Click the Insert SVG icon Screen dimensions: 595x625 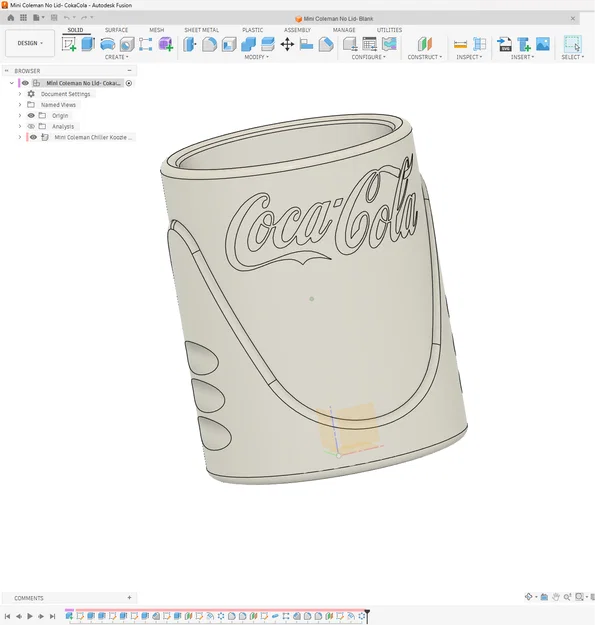click(x=505, y=44)
